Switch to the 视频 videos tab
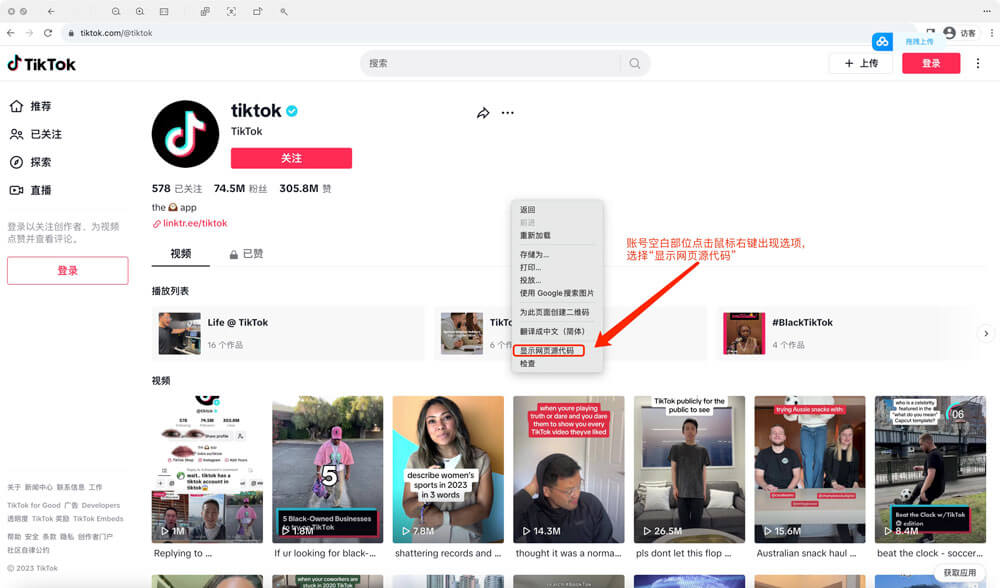 (180, 254)
